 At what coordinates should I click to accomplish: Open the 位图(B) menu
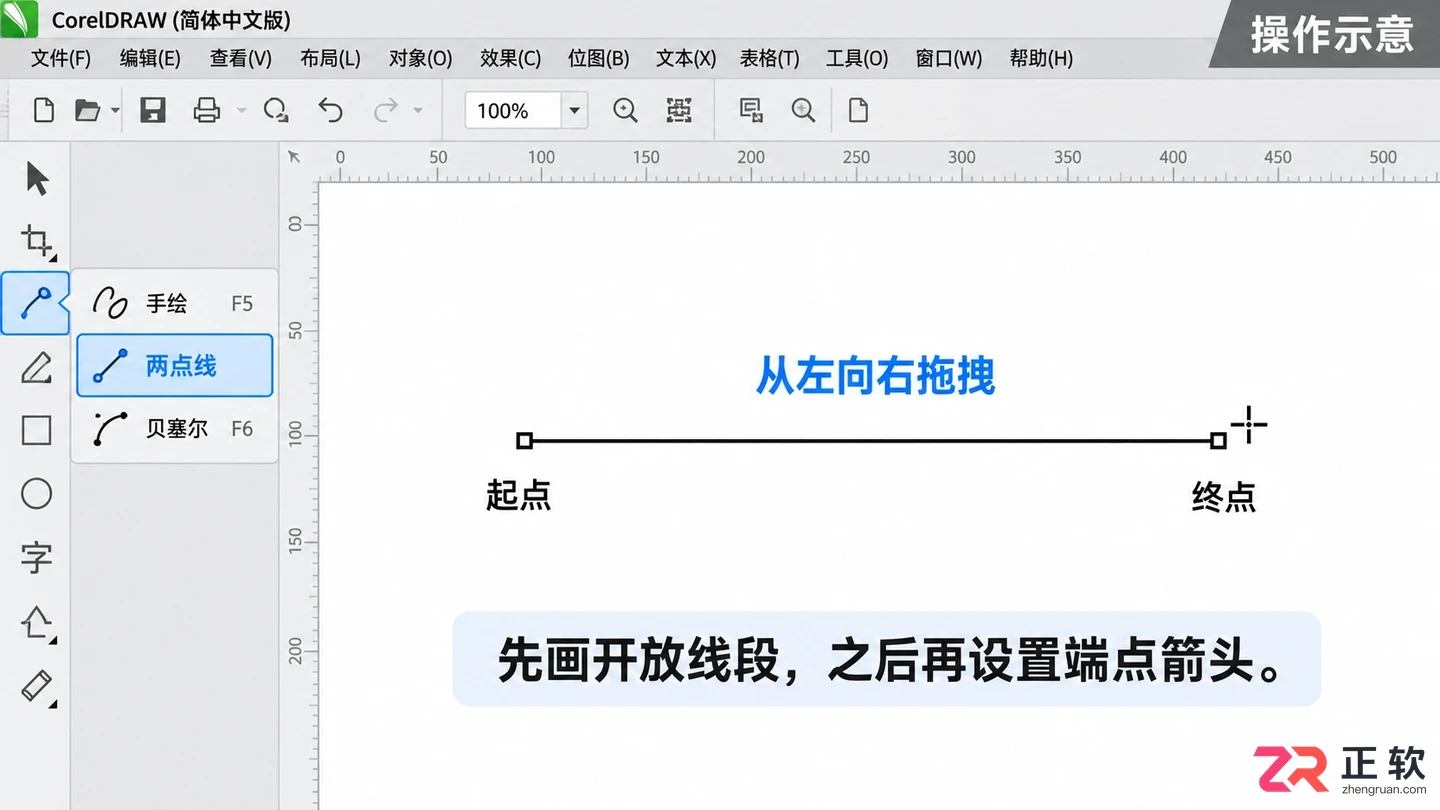coord(599,58)
